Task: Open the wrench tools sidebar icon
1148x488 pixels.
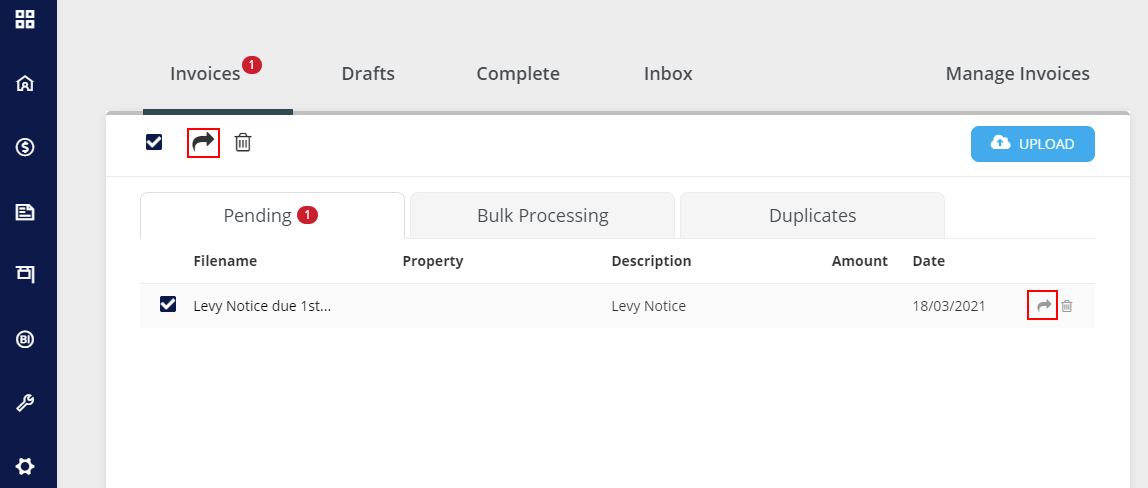Action: tap(25, 403)
